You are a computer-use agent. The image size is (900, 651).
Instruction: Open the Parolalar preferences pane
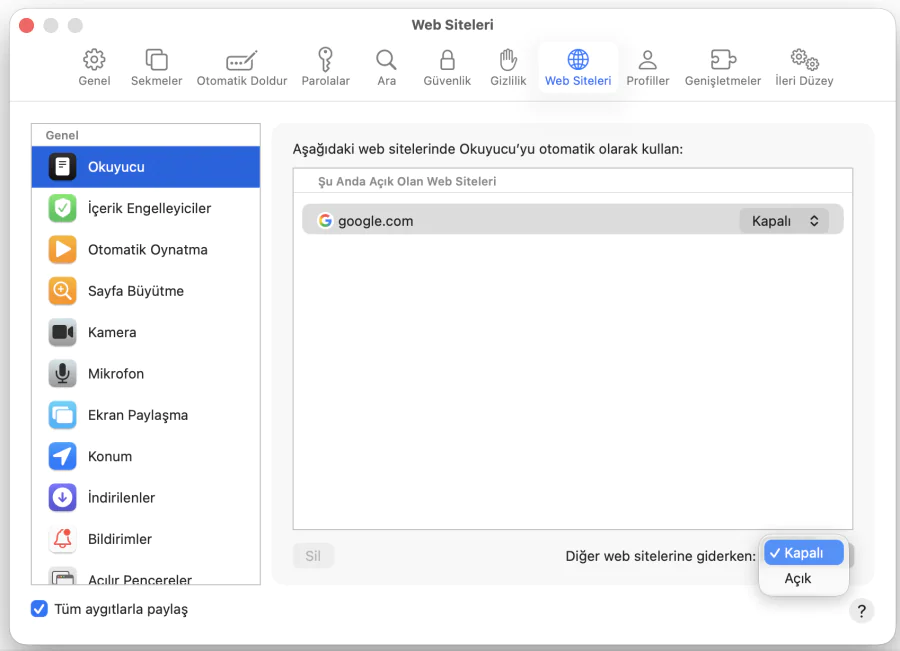(325, 65)
